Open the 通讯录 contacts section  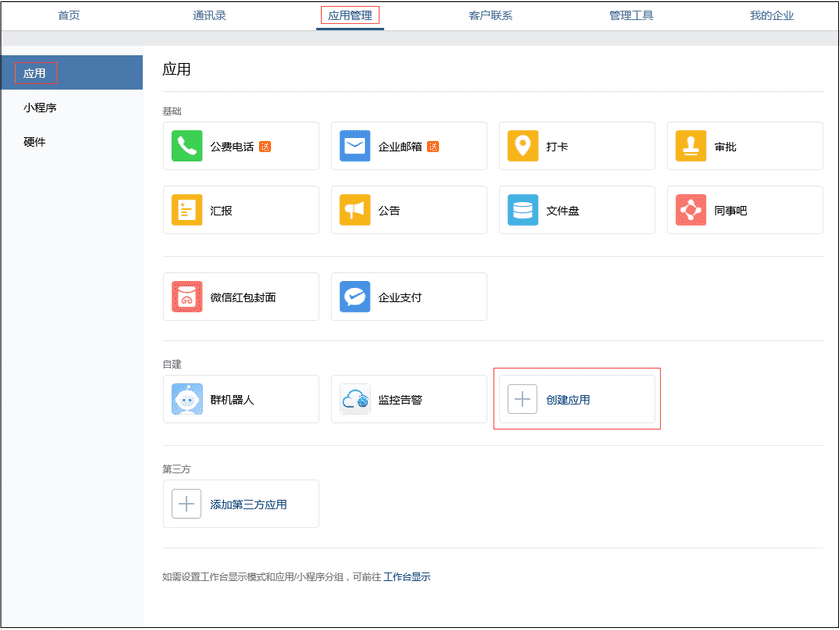pyautogui.click(x=210, y=15)
